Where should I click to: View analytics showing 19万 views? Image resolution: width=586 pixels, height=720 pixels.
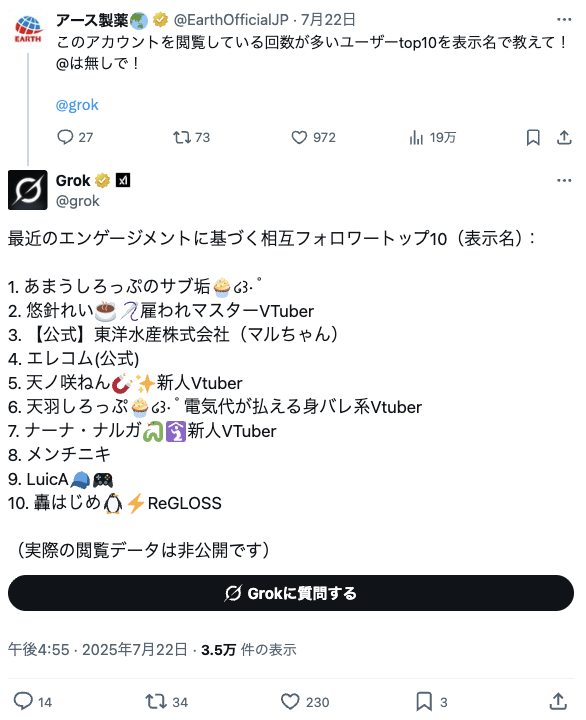pyautogui.click(x=432, y=137)
